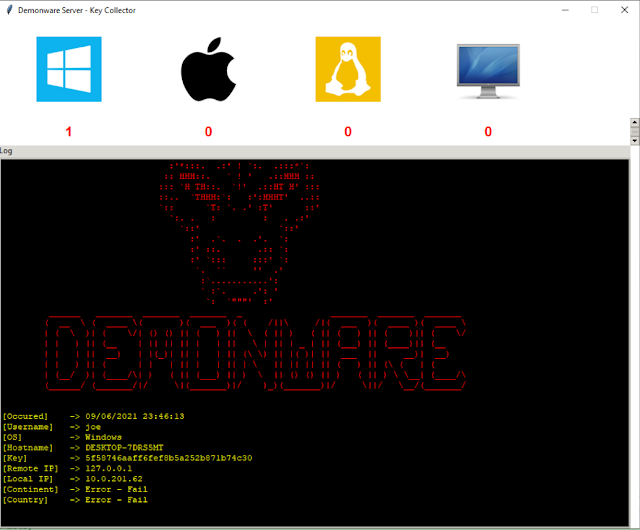
Task: Click the Remote IP value 127.0.0.1
Action: (x=109, y=469)
